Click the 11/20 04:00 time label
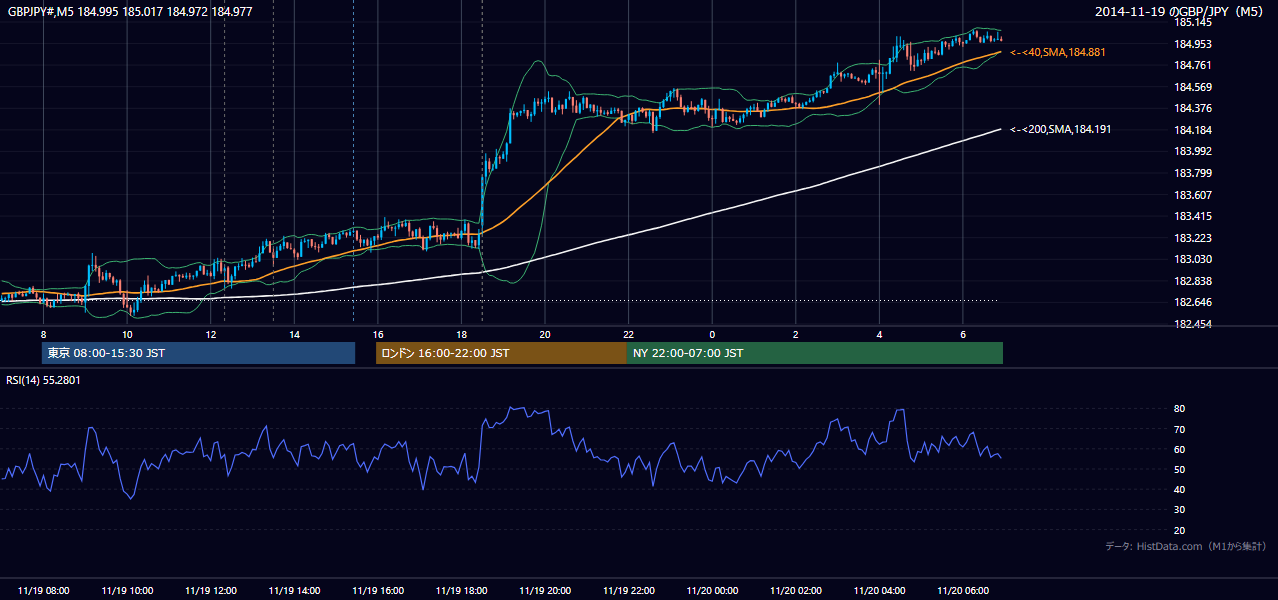This screenshot has width=1278, height=600. pos(879,591)
